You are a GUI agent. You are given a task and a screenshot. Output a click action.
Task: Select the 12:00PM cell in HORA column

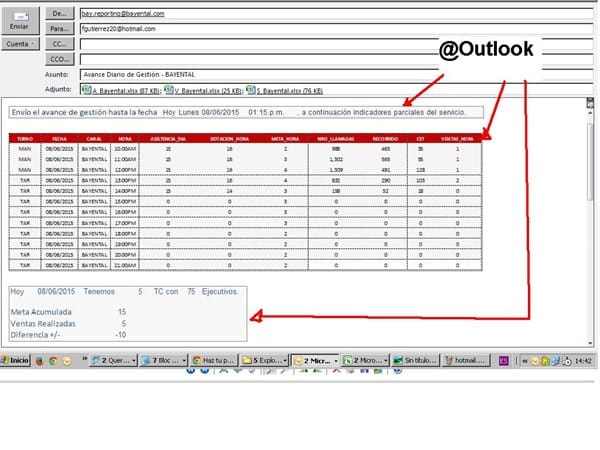click(x=125, y=170)
